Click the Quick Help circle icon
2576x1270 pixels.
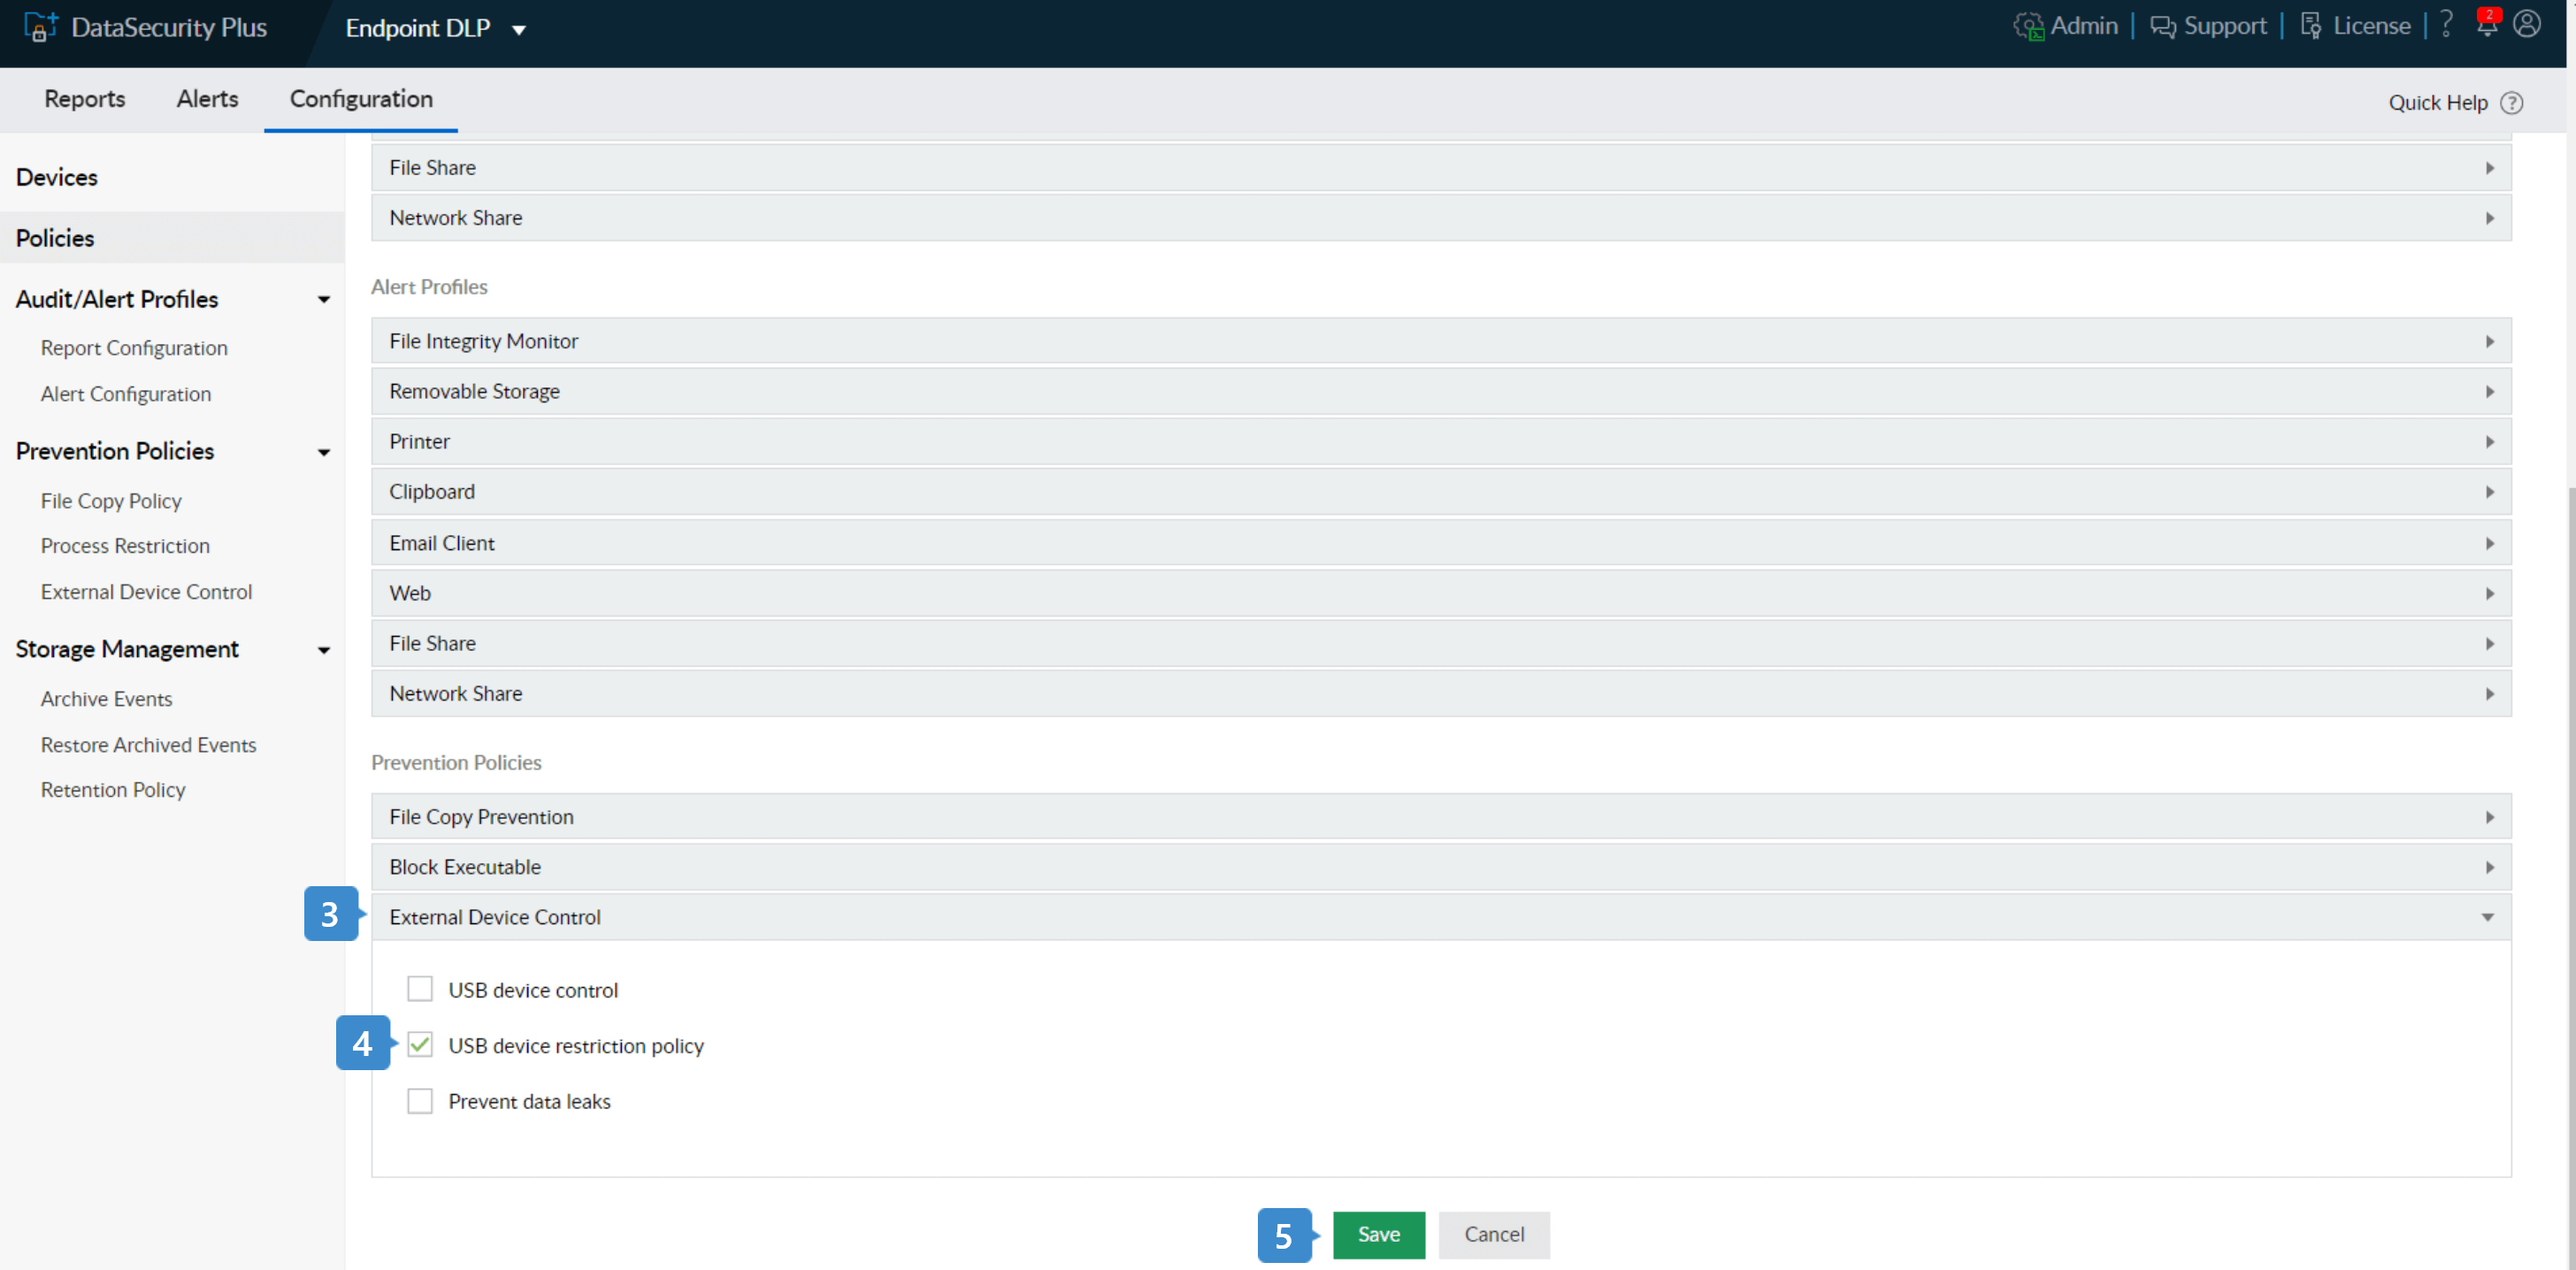(x=2511, y=102)
